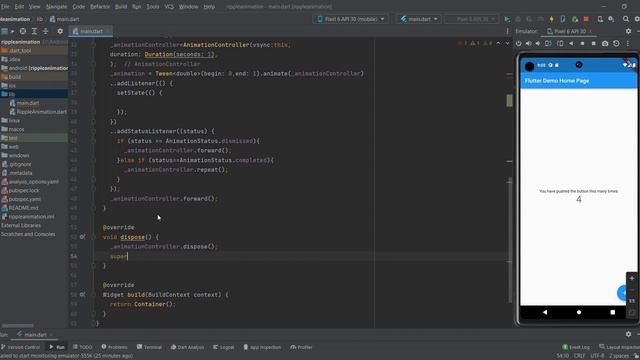Open device selector Pixel 6 API 30 (mobile)
The width and height of the screenshot is (640, 360).
[x=351, y=19]
